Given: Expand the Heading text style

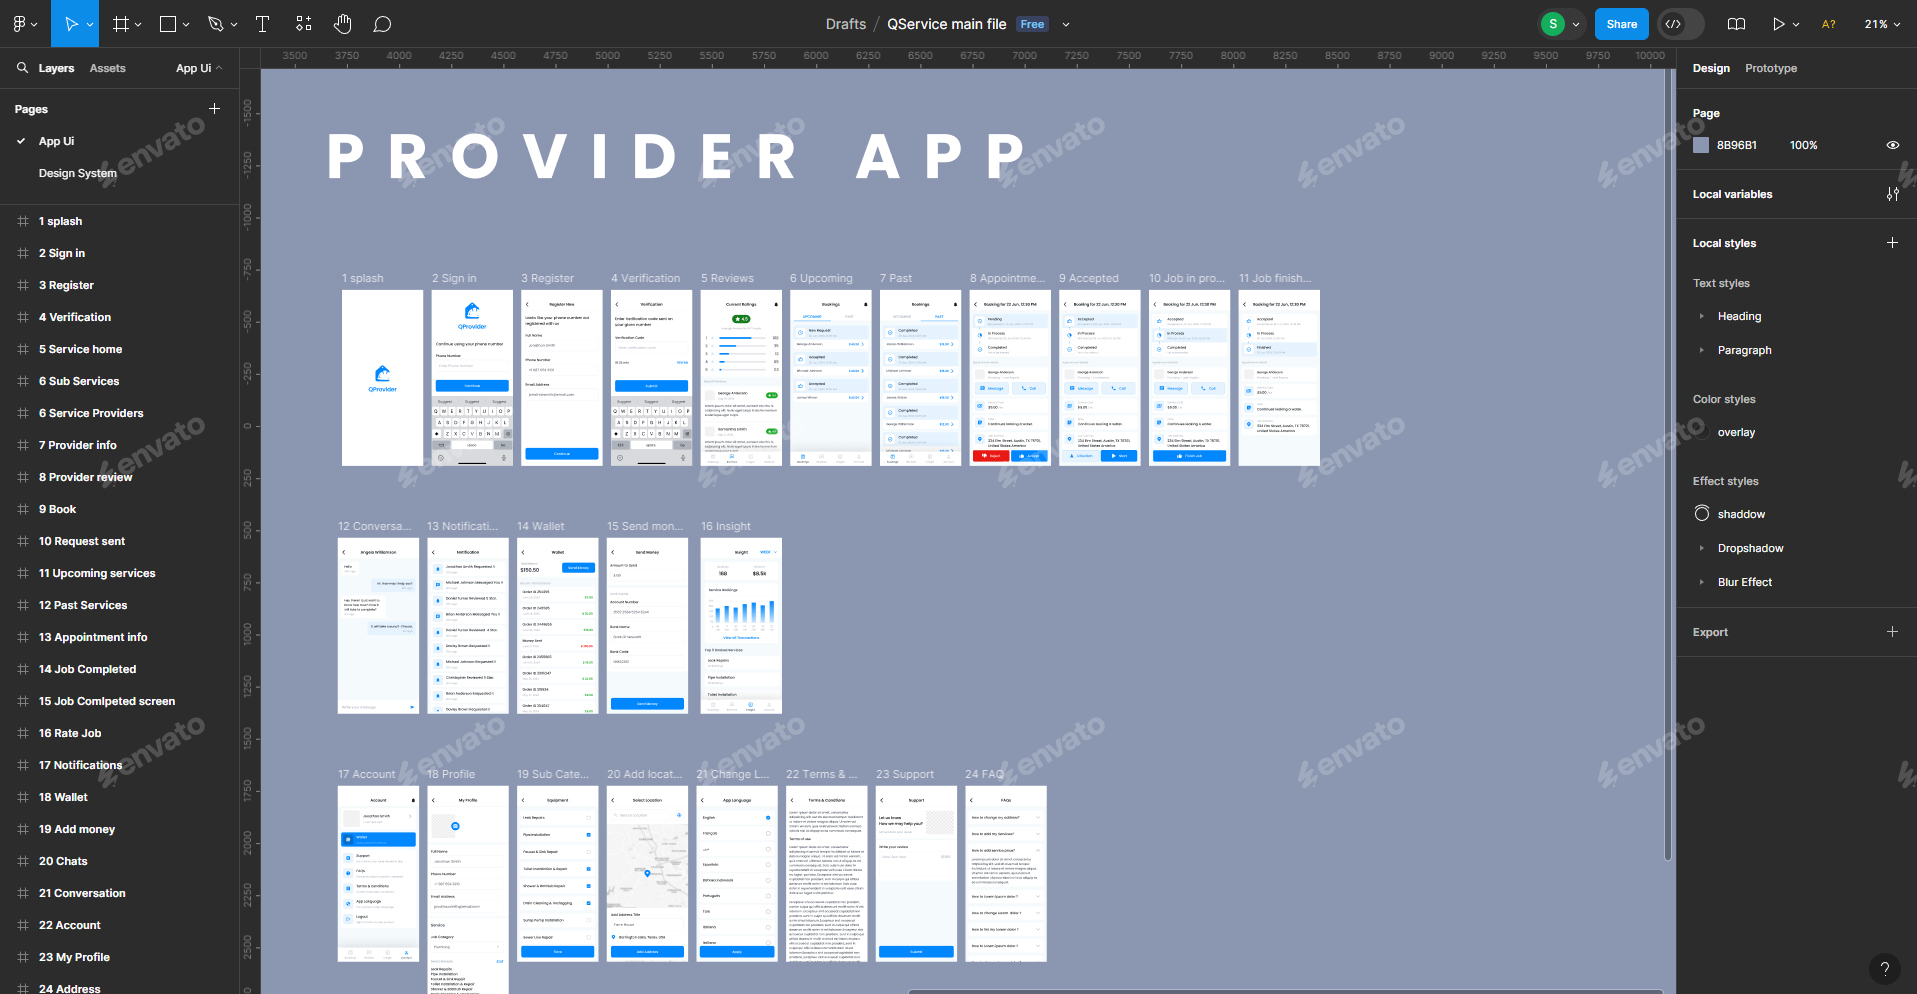Looking at the screenshot, I should point(1703,316).
